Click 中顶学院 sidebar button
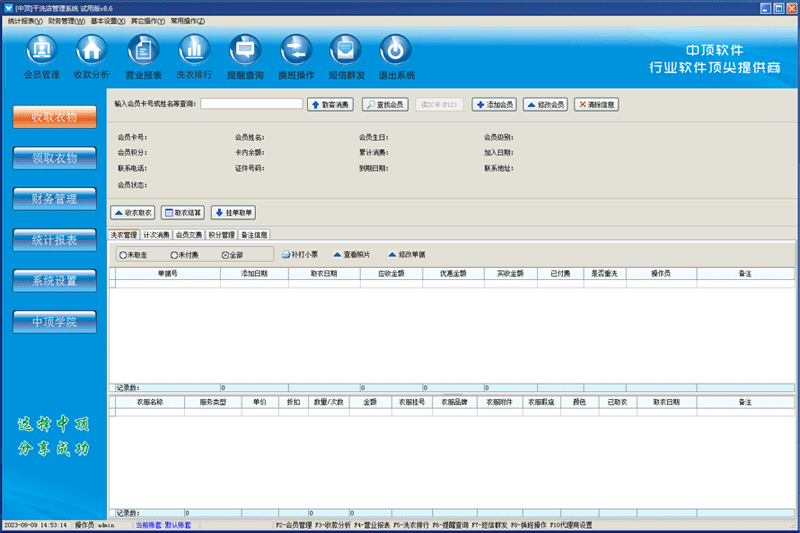The width and height of the screenshot is (800, 533). coord(55,322)
